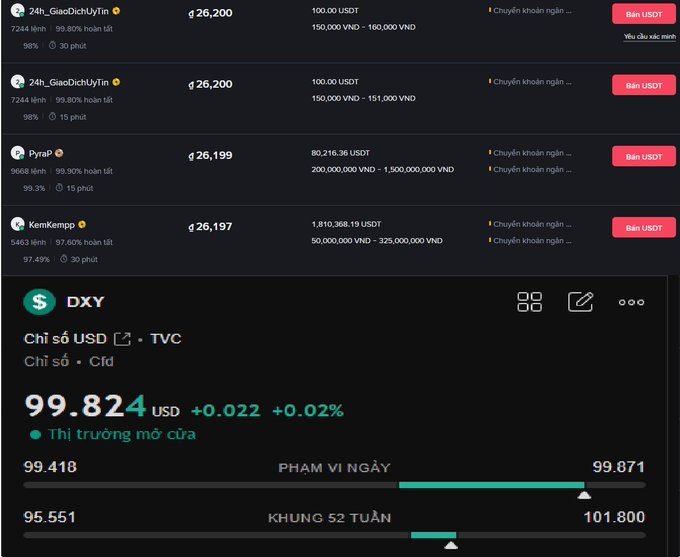
Task: Click PyraP avatar icon
Action: point(17,153)
